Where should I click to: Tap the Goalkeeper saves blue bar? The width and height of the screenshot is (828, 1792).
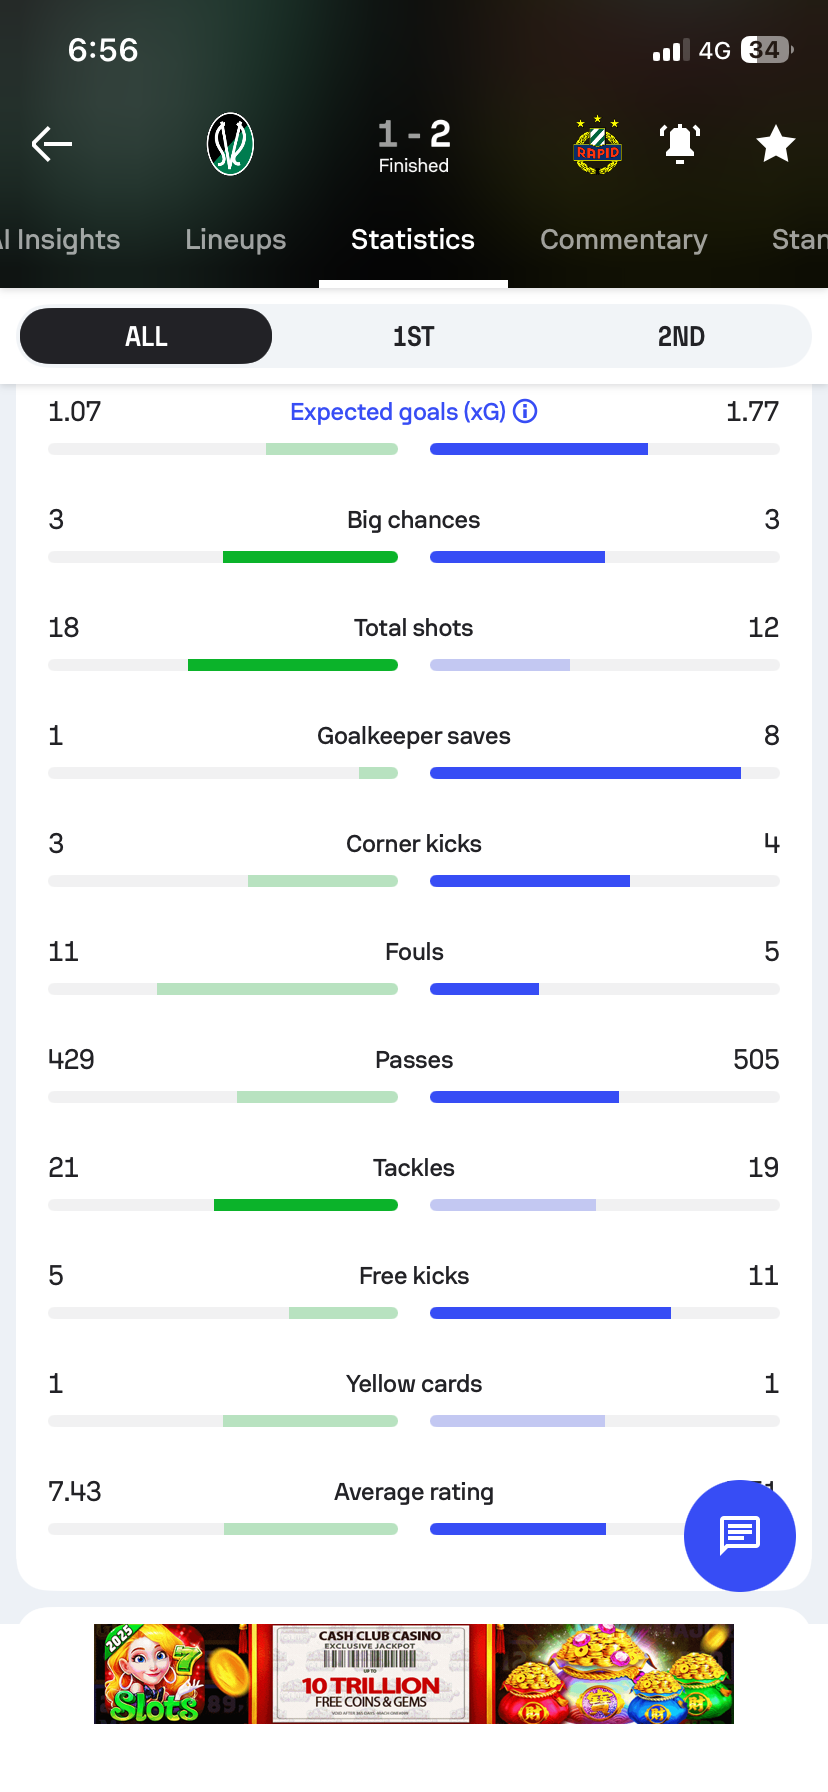[585, 773]
